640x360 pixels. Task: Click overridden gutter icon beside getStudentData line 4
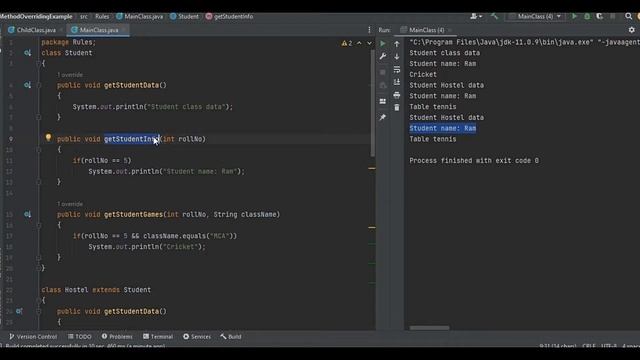tap(27, 85)
